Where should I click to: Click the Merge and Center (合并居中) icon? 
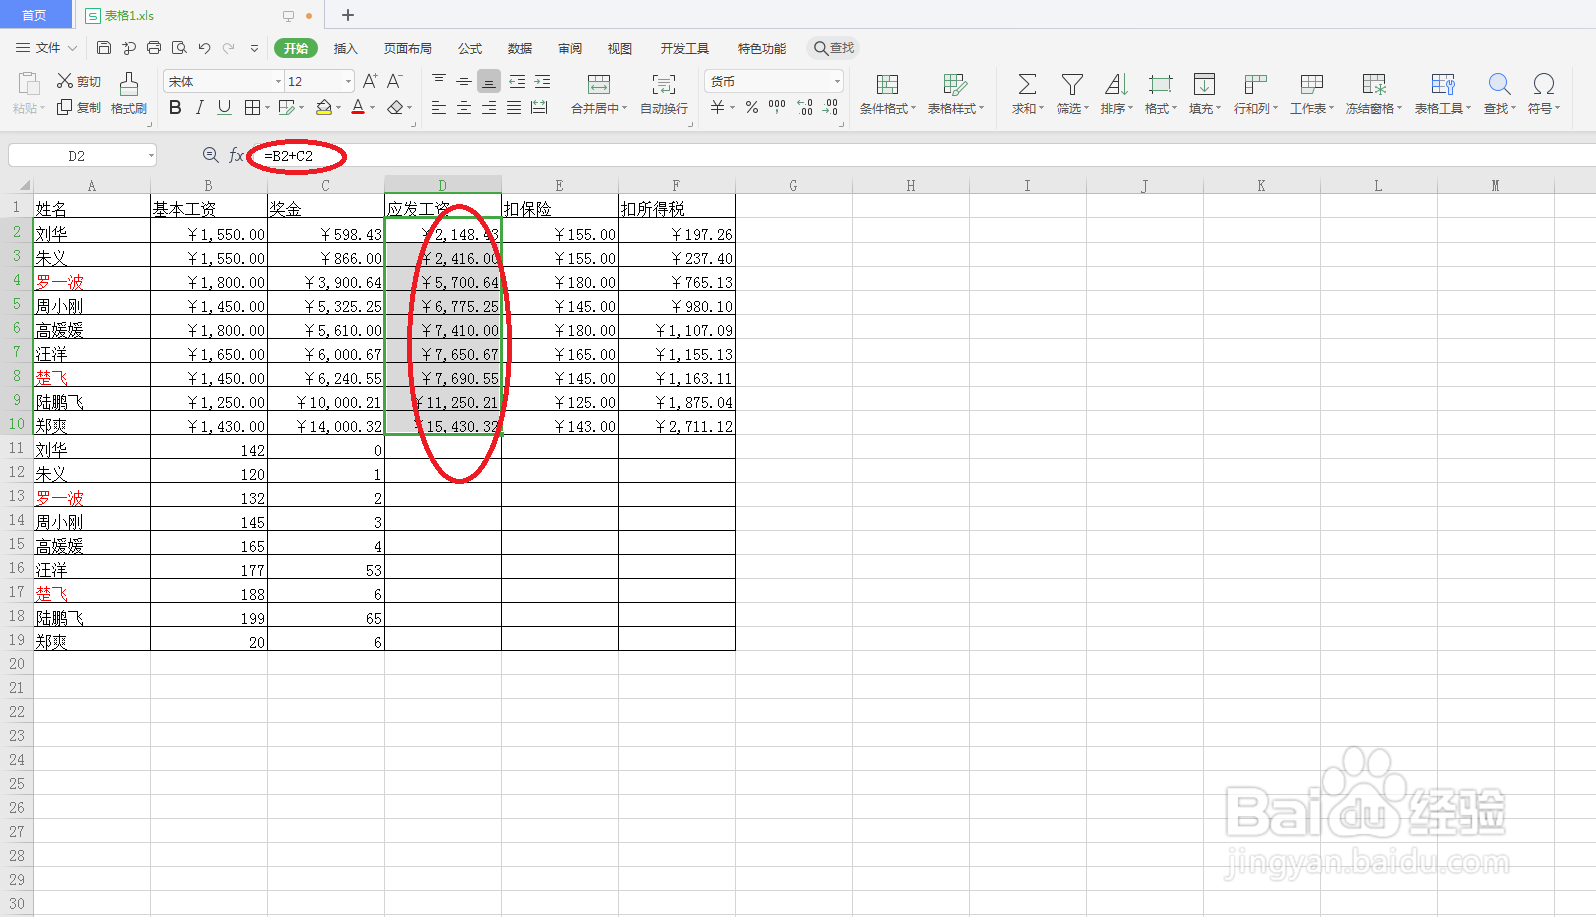click(599, 84)
